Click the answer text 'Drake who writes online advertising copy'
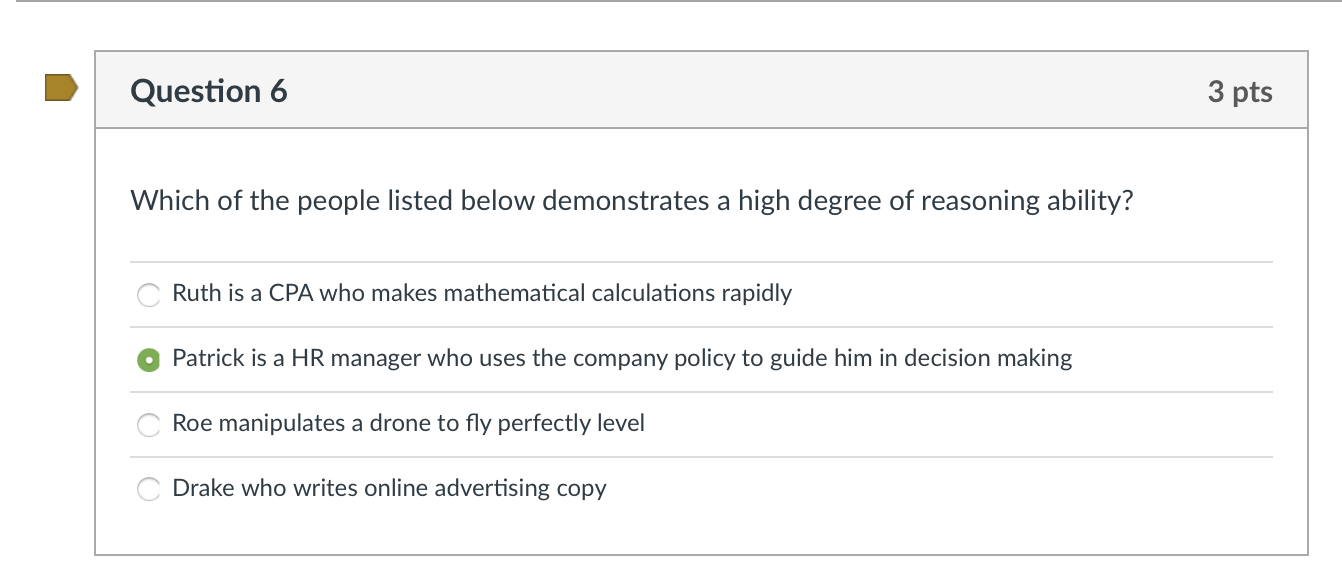 coord(389,488)
